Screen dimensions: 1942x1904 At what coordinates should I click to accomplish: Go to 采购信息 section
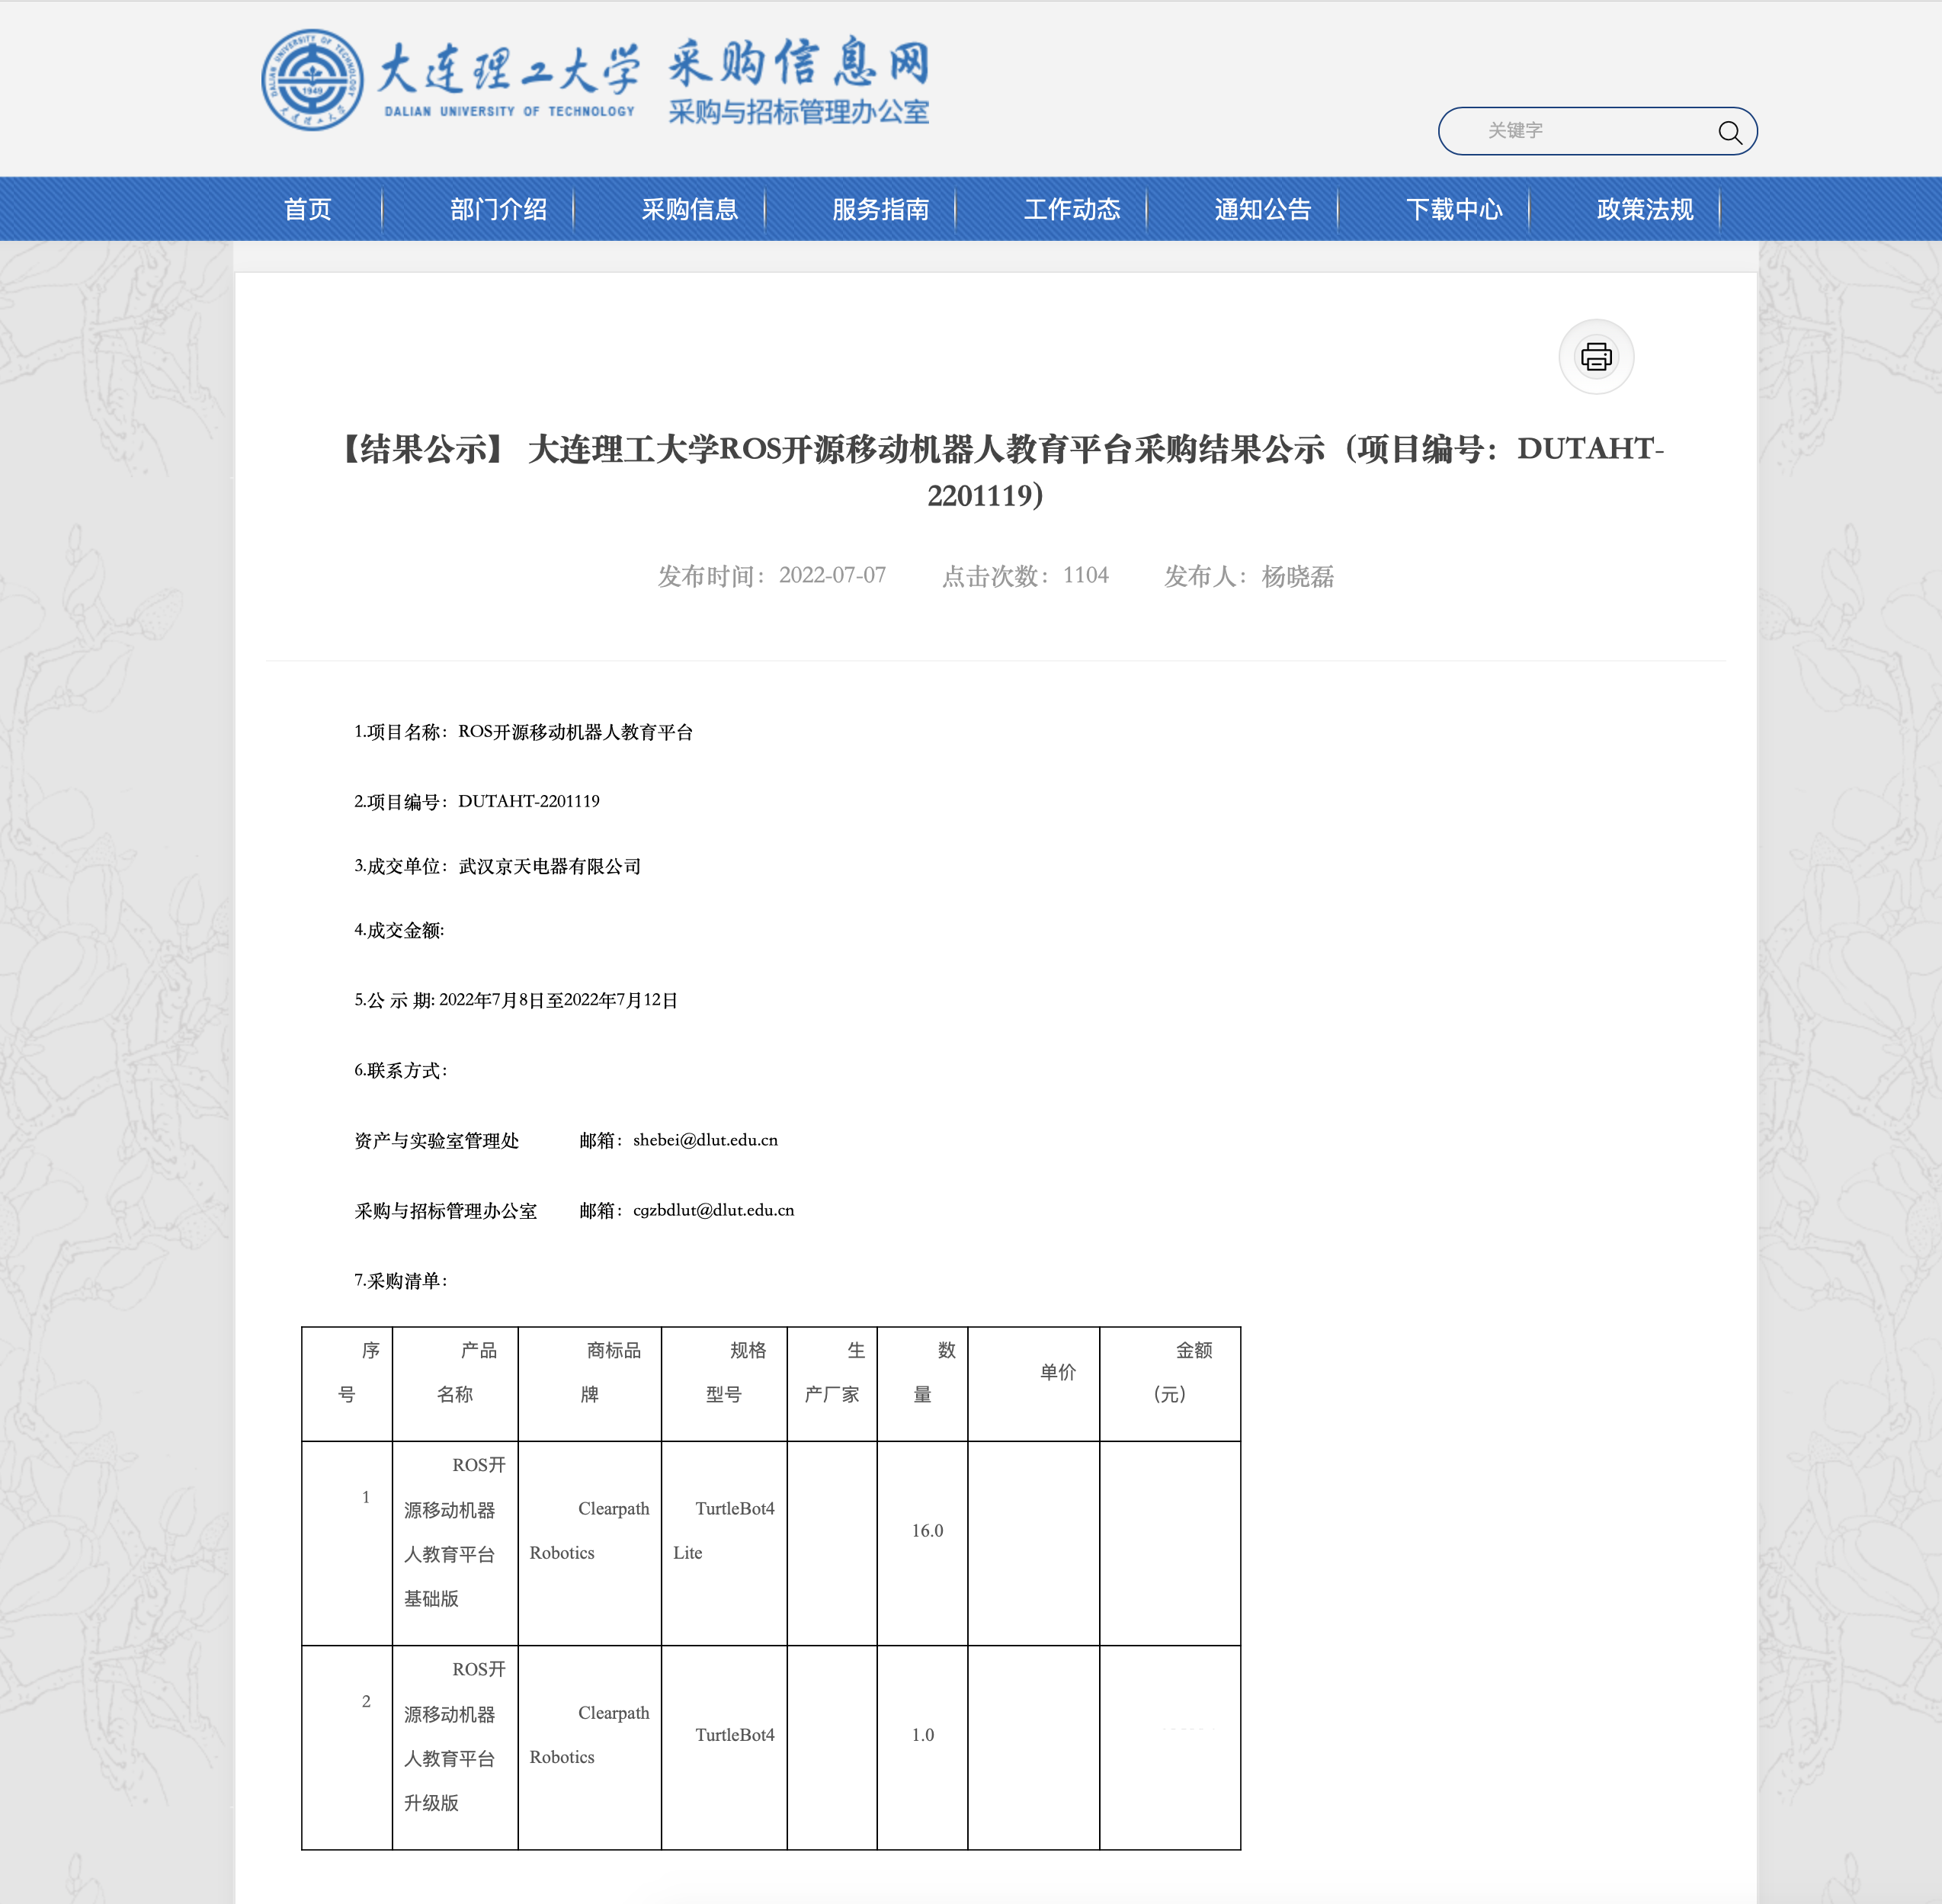coord(689,209)
